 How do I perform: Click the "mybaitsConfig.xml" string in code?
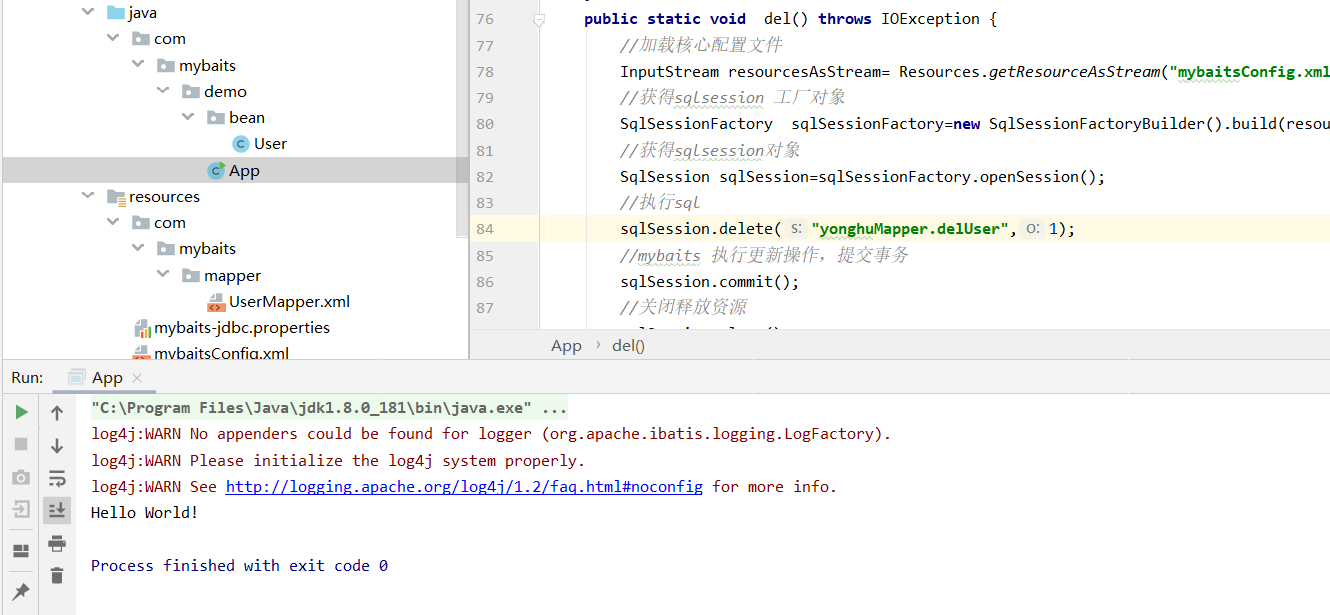pyautogui.click(x=1250, y=72)
